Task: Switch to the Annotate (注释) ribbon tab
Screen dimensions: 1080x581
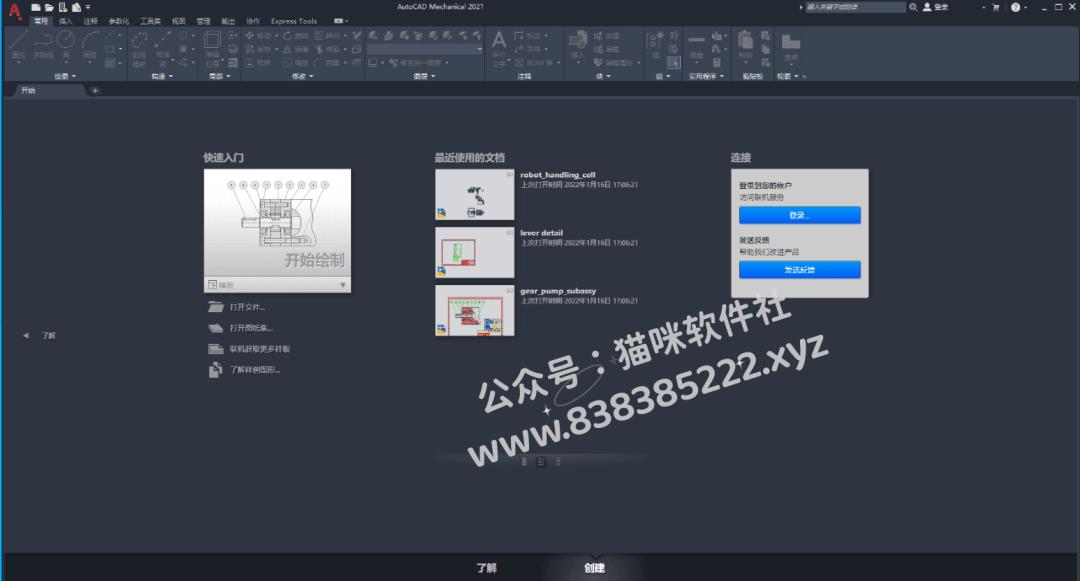Action: pyautogui.click(x=90, y=21)
